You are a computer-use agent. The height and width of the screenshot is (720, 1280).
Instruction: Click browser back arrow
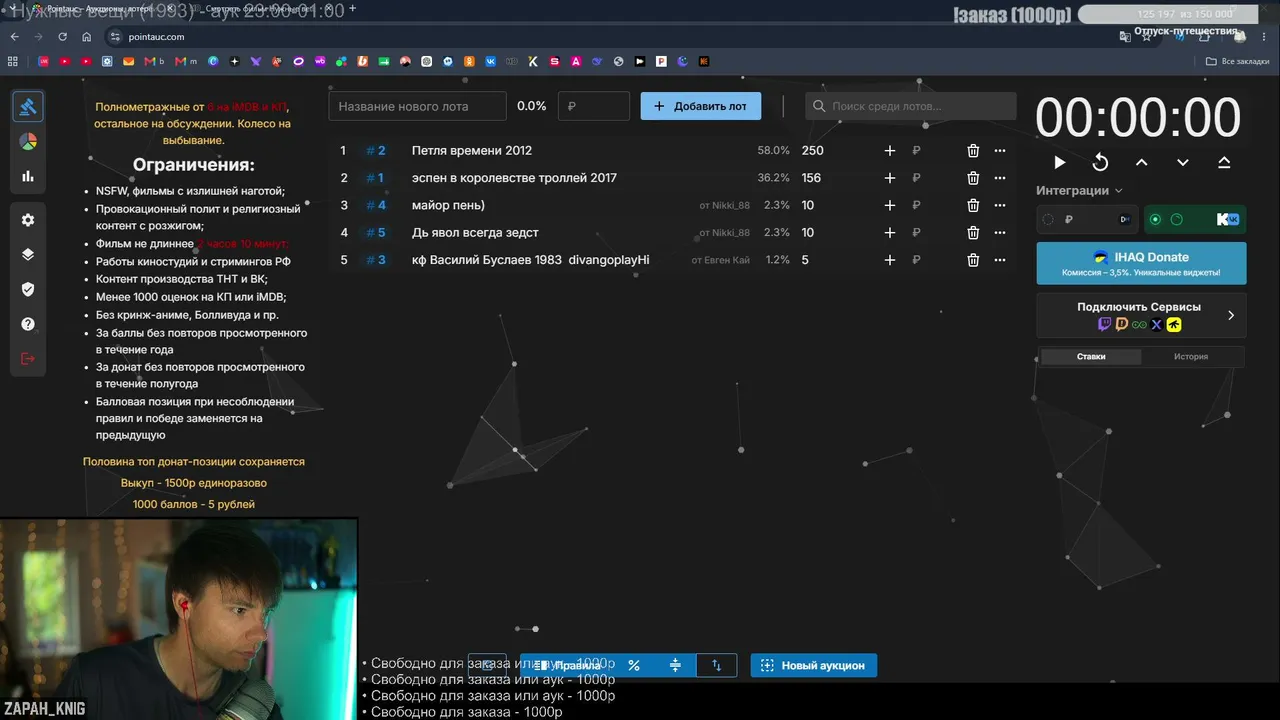pos(14,37)
